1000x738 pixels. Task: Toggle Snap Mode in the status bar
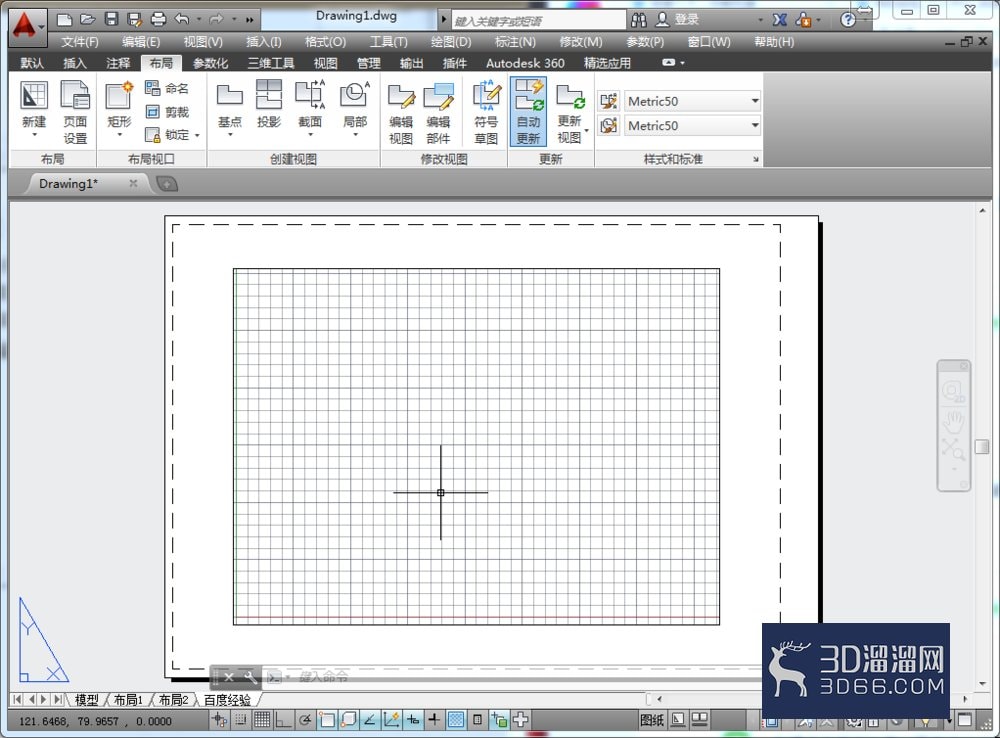click(x=241, y=720)
